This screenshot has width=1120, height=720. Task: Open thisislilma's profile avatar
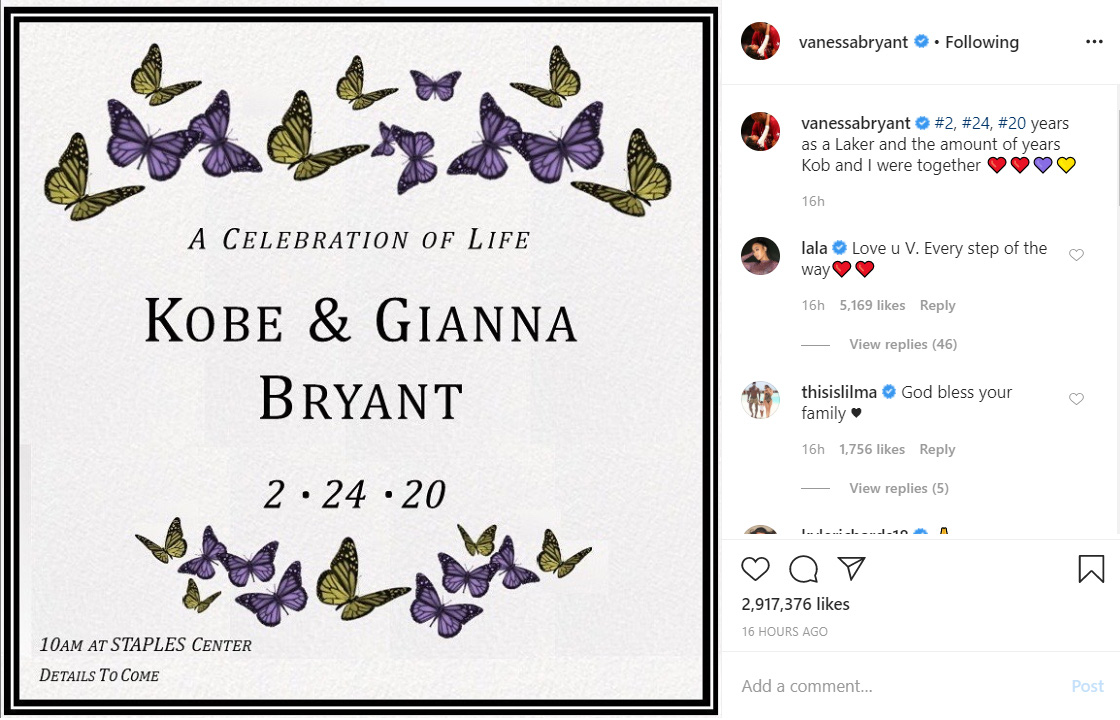pyautogui.click(x=761, y=399)
